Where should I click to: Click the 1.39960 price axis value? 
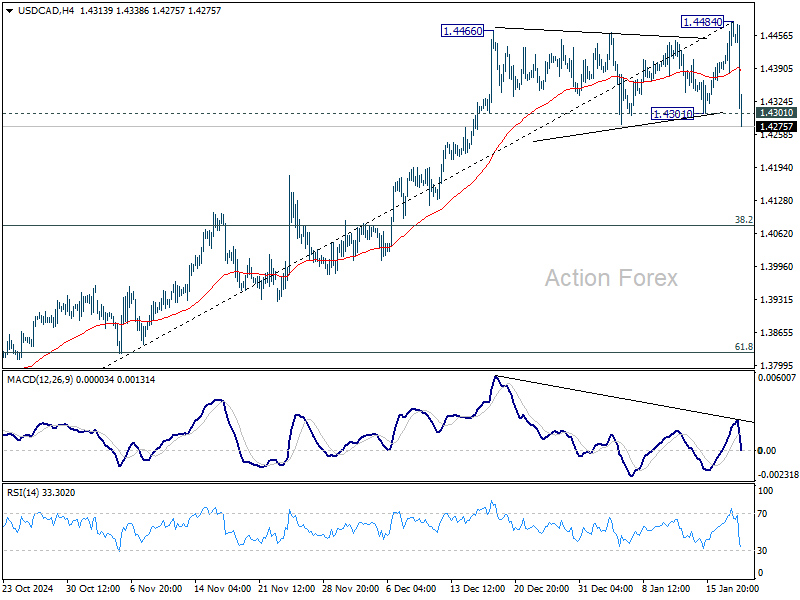point(777,267)
